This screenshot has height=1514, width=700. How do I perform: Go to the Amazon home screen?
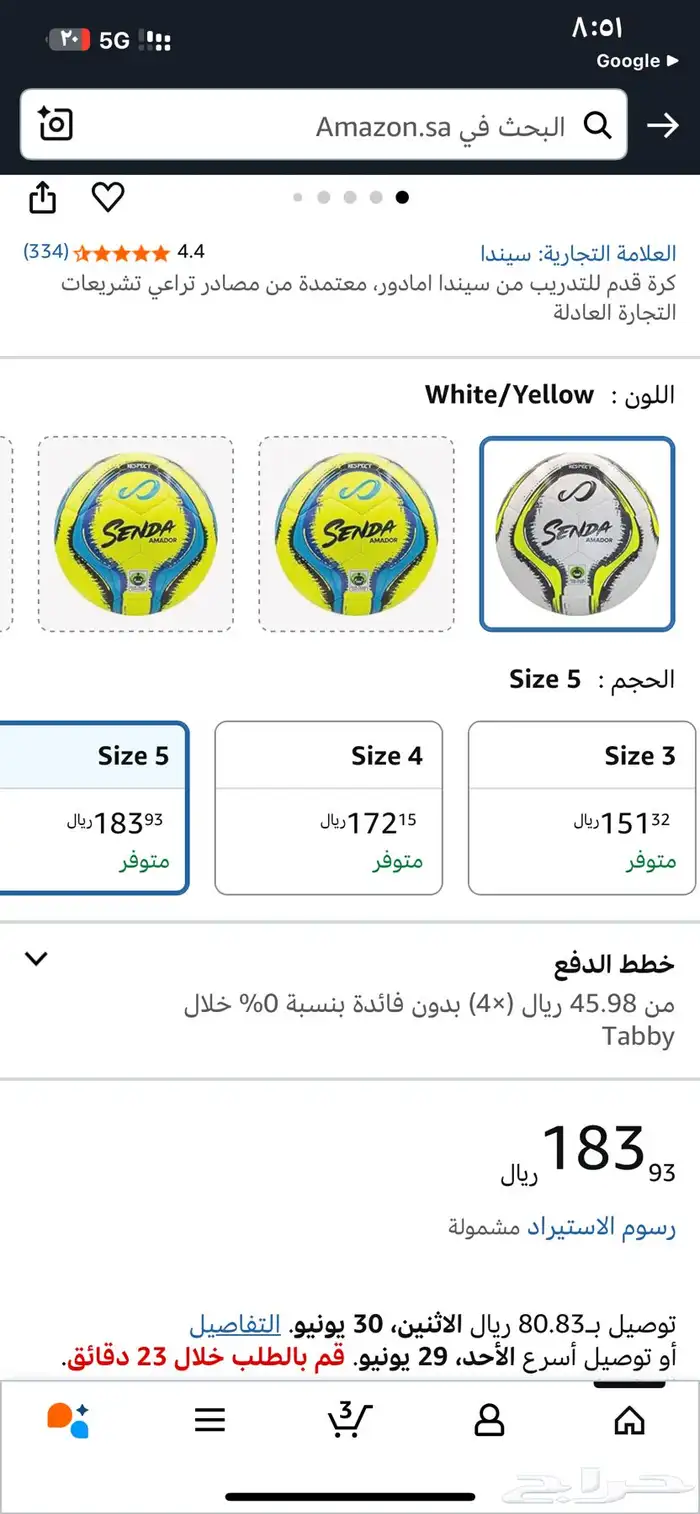coord(630,1420)
